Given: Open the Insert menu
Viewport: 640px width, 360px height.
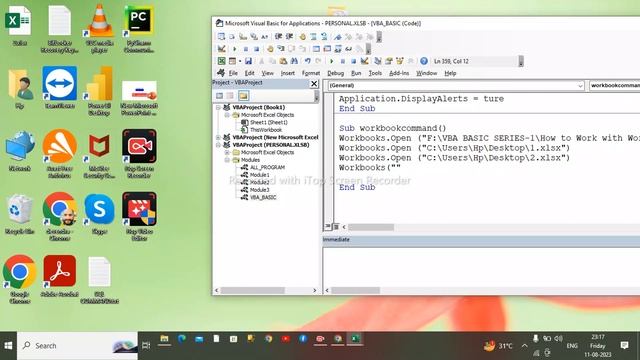Looking at the screenshot, I should [x=288, y=73].
